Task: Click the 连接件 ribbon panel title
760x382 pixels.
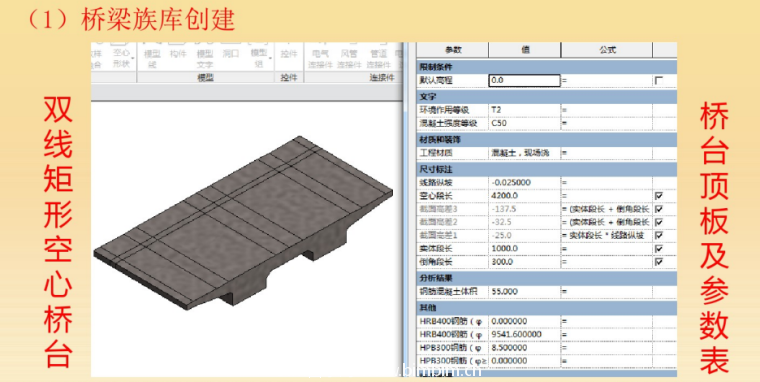Action: 382,78
